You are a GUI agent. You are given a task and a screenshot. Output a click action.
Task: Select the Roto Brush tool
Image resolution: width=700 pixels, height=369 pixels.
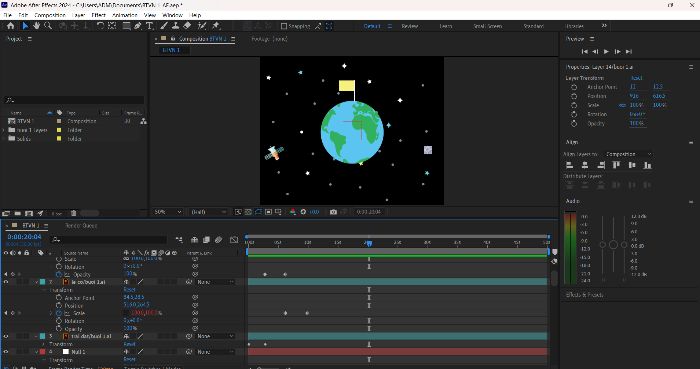[202, 26]
